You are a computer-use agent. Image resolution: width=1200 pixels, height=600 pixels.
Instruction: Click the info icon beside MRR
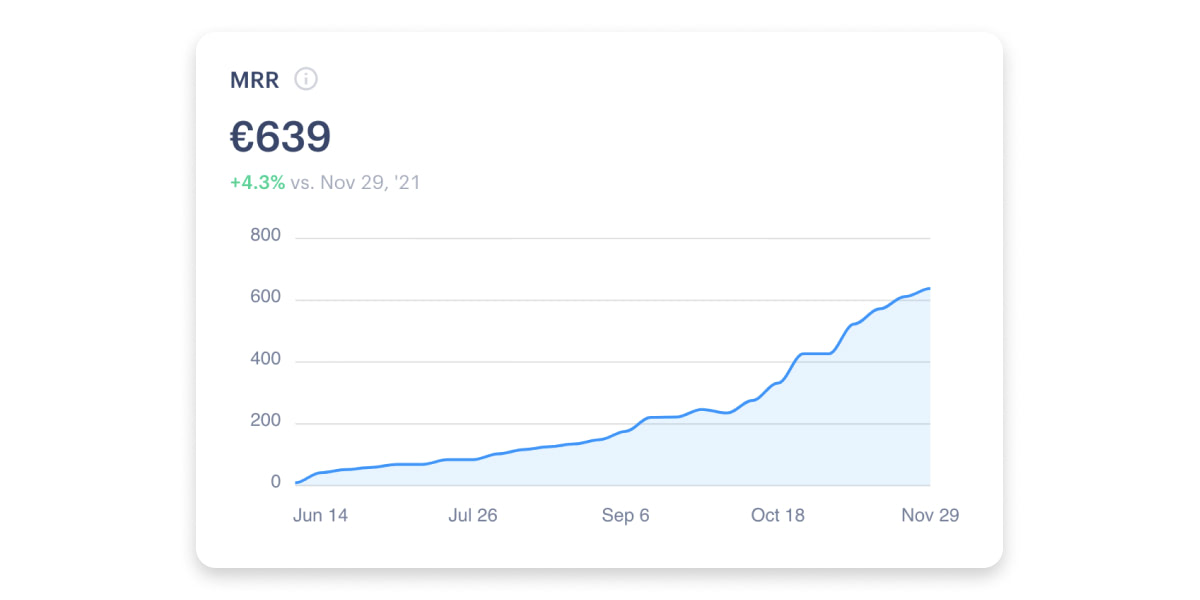click(x=306, y=79)
